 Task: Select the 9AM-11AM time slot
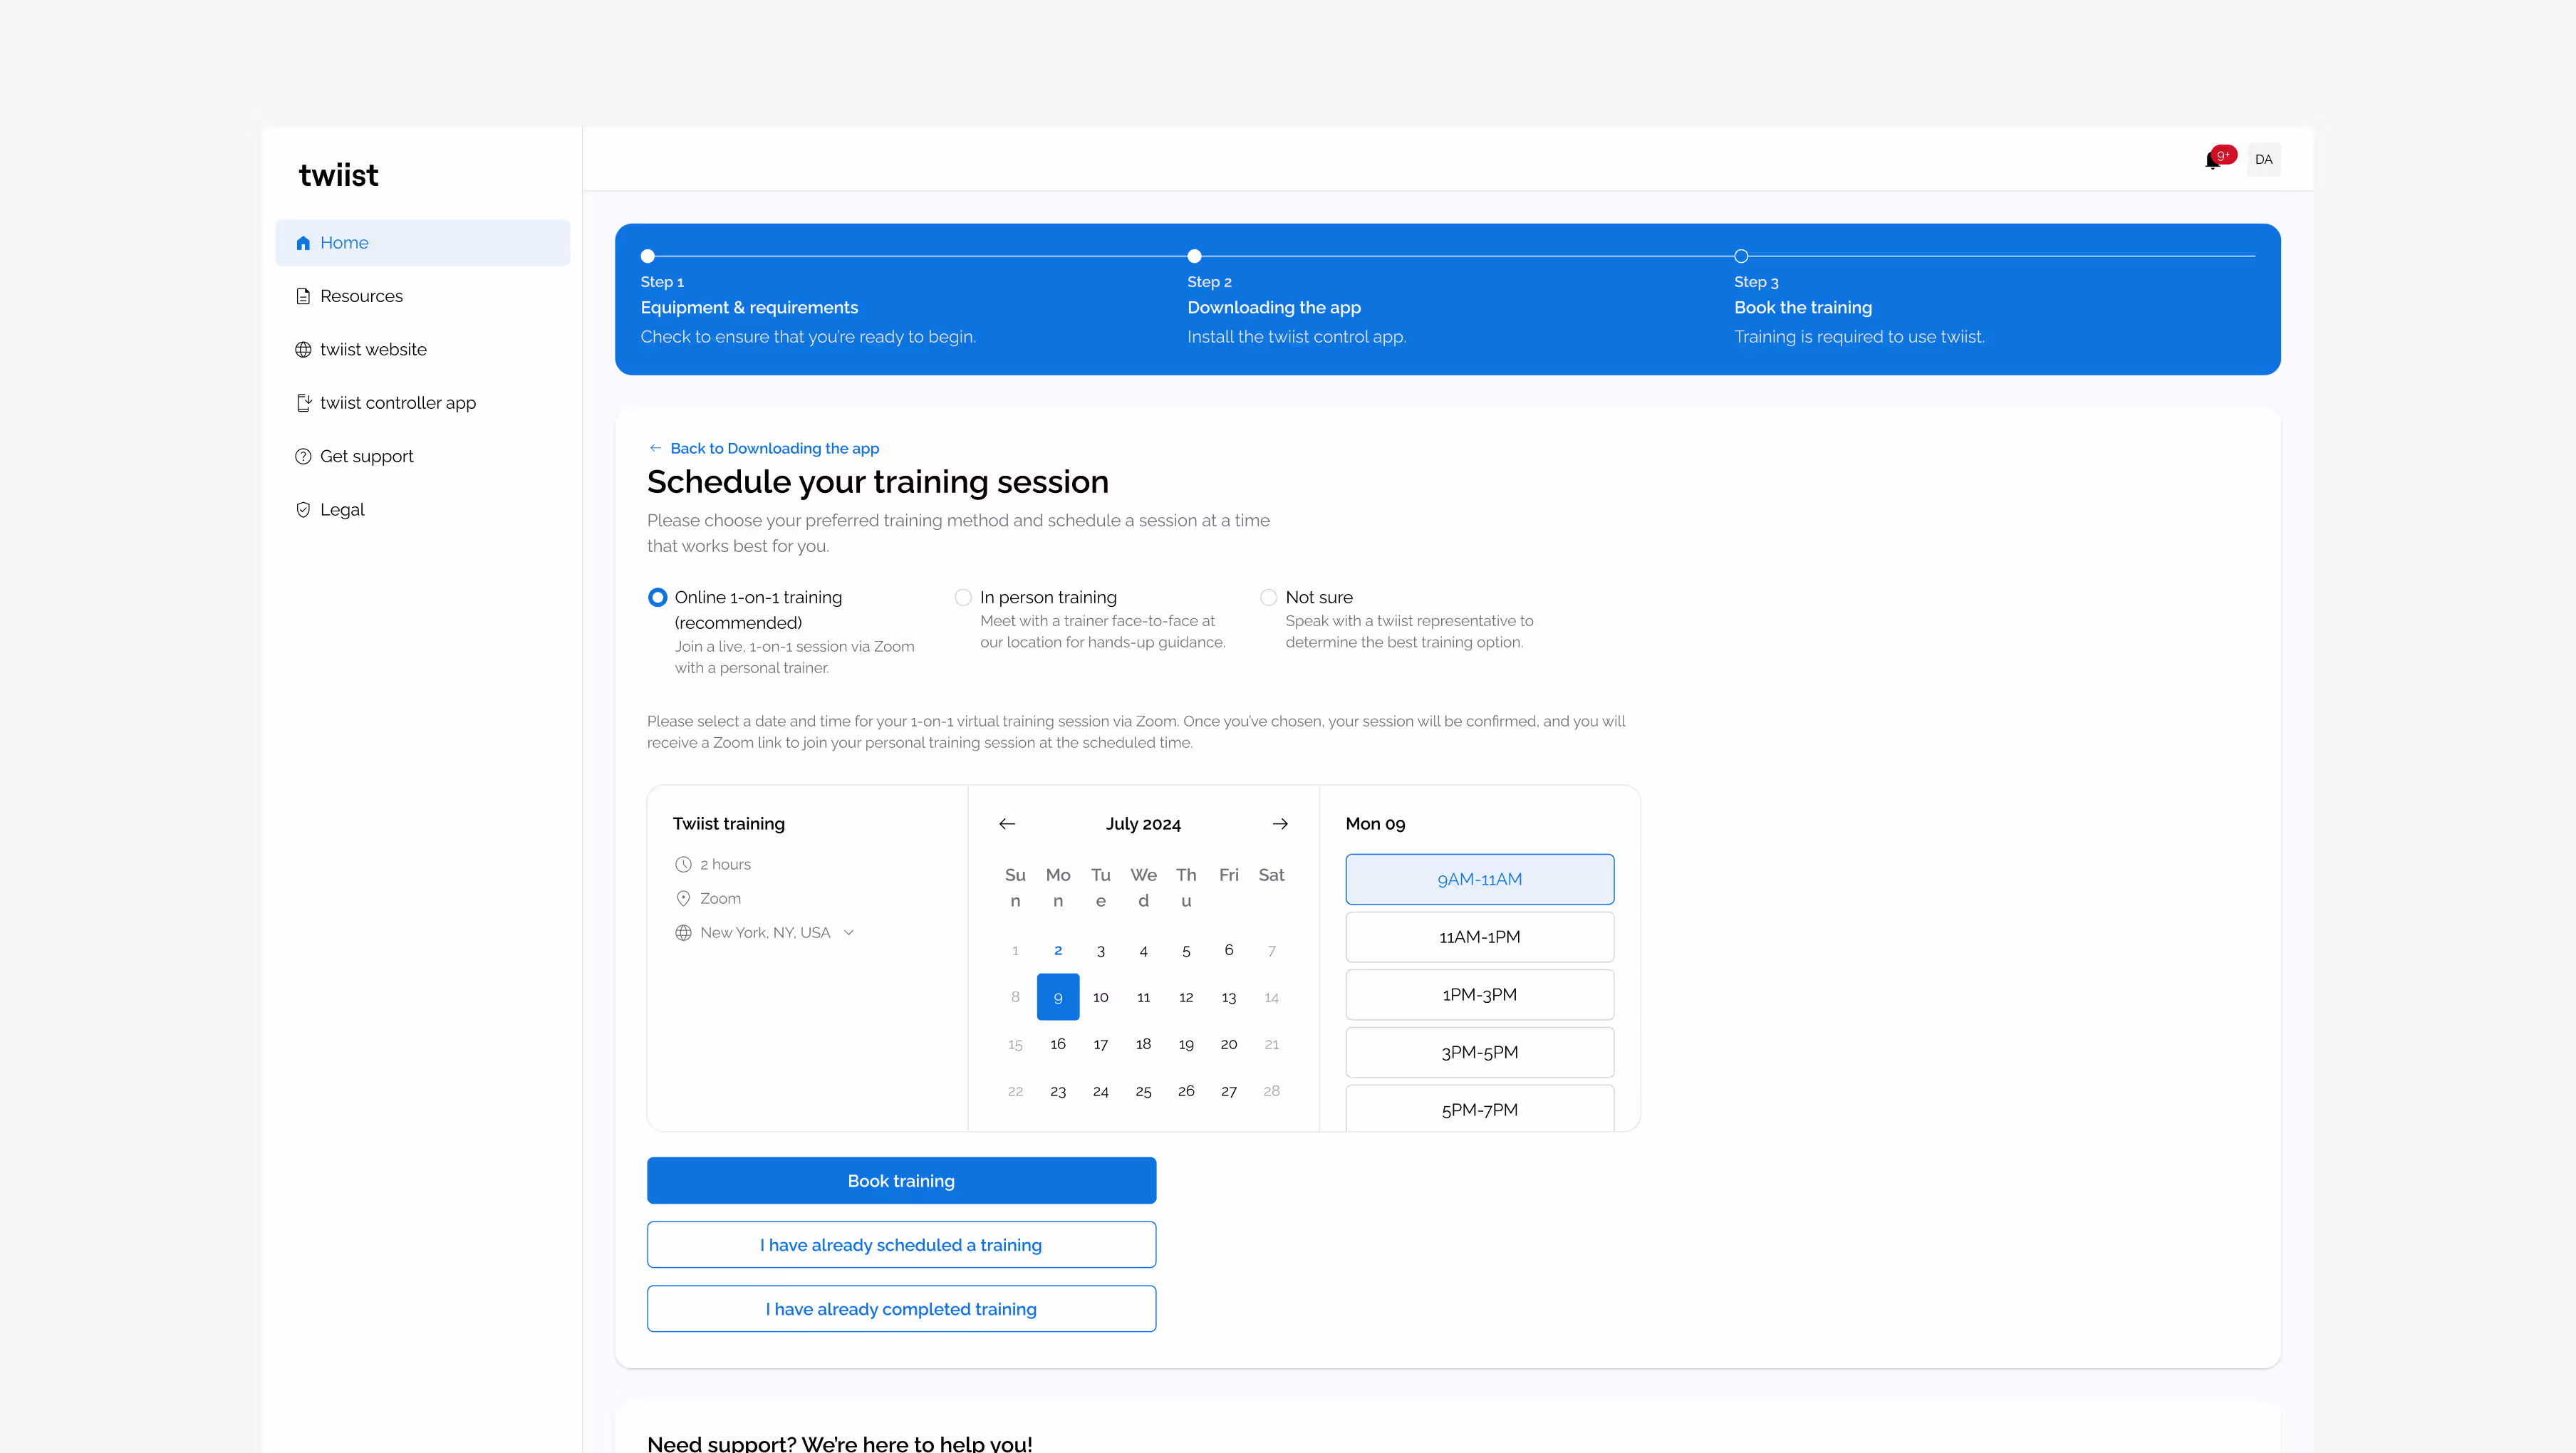1479,879
